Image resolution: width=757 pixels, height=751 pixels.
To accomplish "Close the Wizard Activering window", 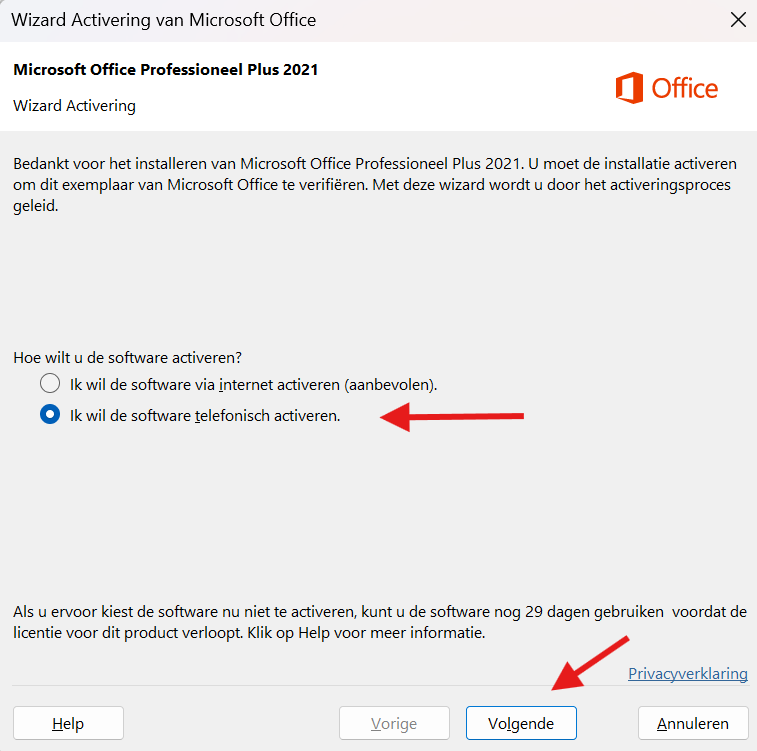I will pyautogui.click(x=738, y=20).
